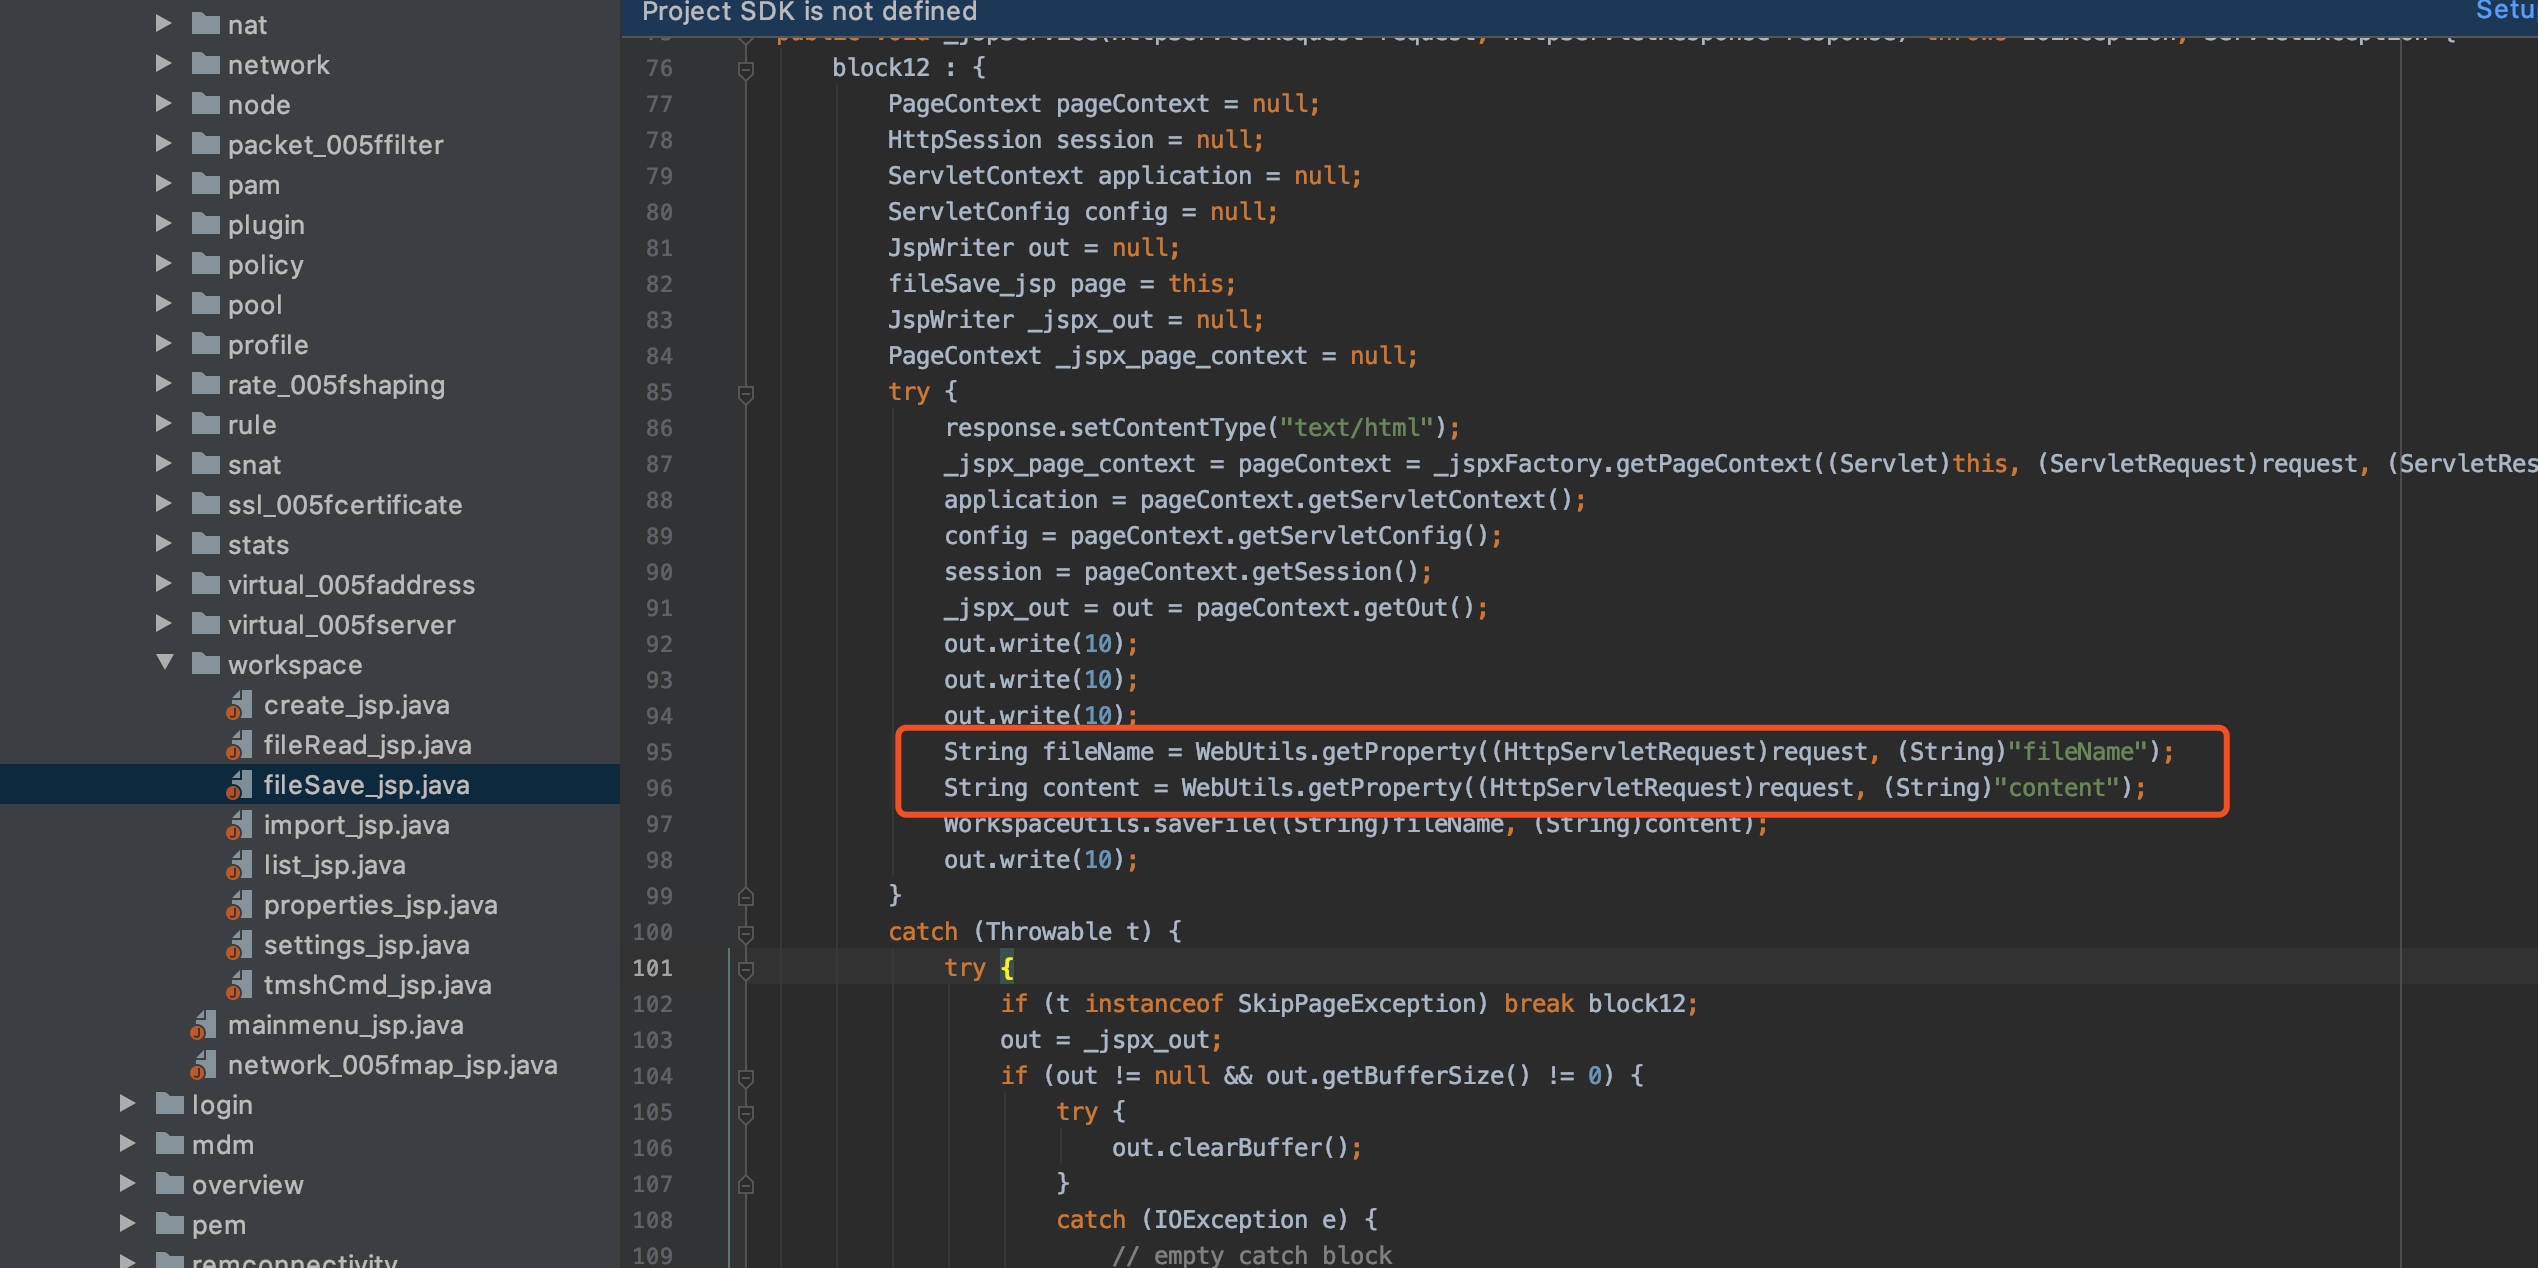This screenshot has height=1268, width=2538.
Task: Select fileRead_jsp.java file icon
Action: [x=238, y=745]
